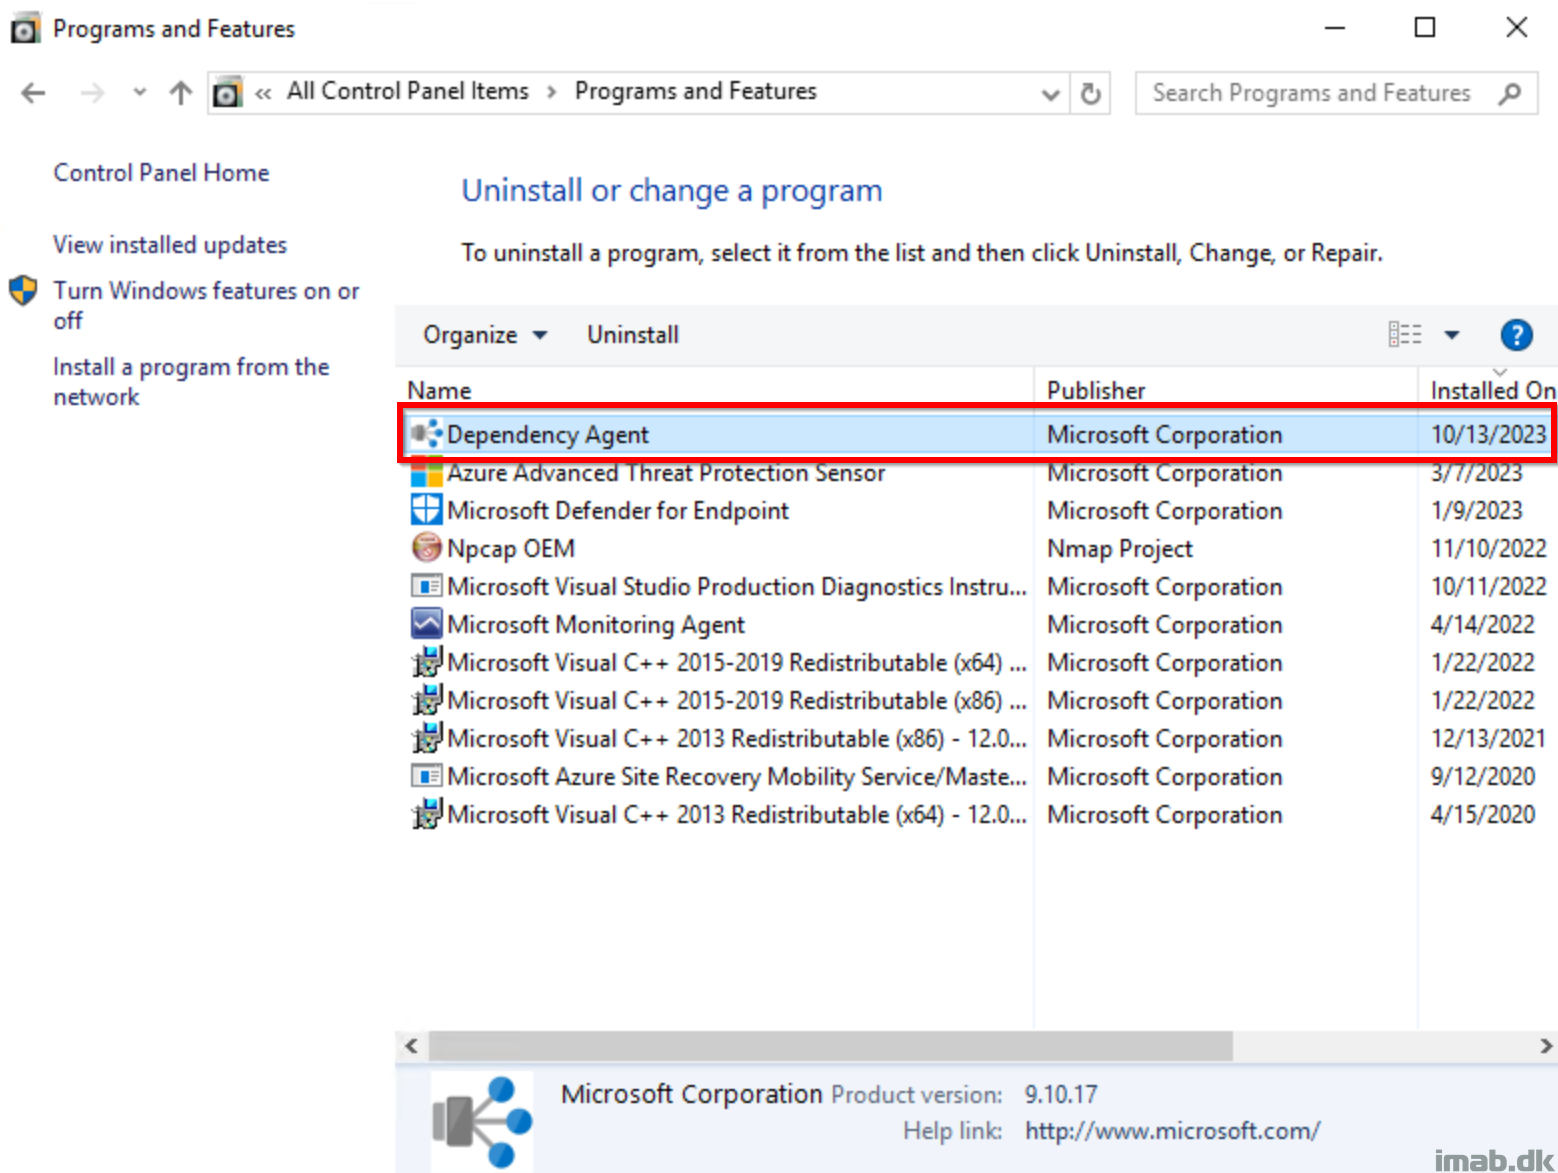The height and width of the screenshot is (1173, 1558).
Task: Click the change view icon
Action: coord(1405,334)
